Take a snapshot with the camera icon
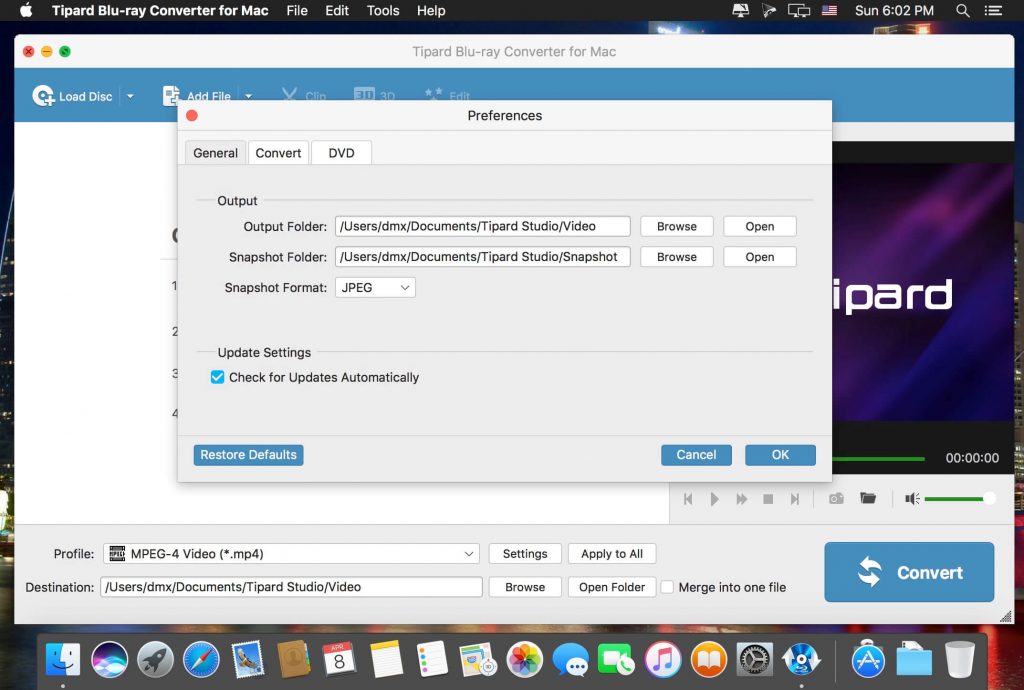This screenshot has width=1024, height=690. pos(836,498)
